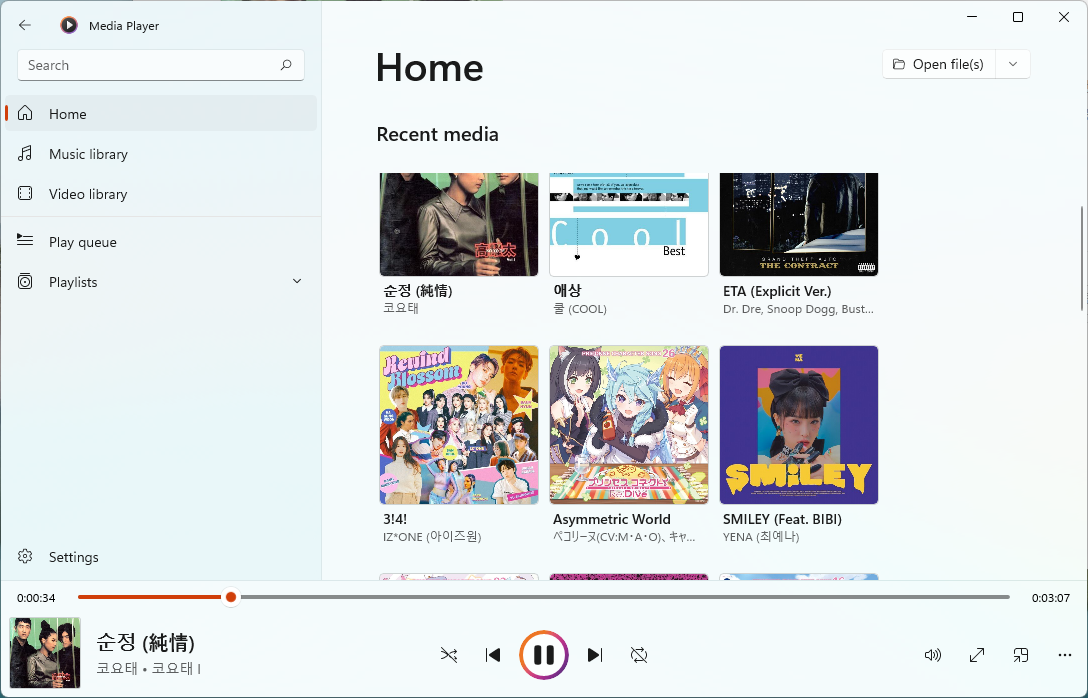Image resolution: width=1088 pixels, height=698 pixels.
Task: Go to Video library
Action: 88,194
